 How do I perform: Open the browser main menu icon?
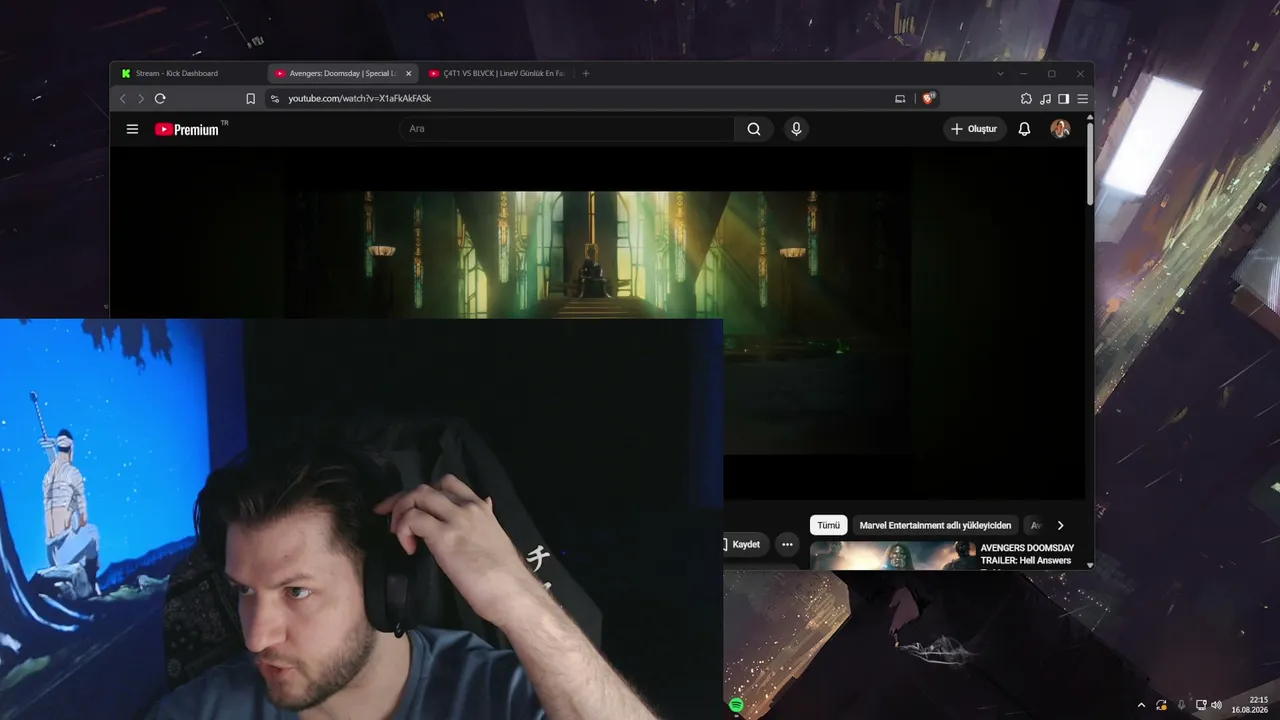pyautogui.click(x=1082, y=99)
